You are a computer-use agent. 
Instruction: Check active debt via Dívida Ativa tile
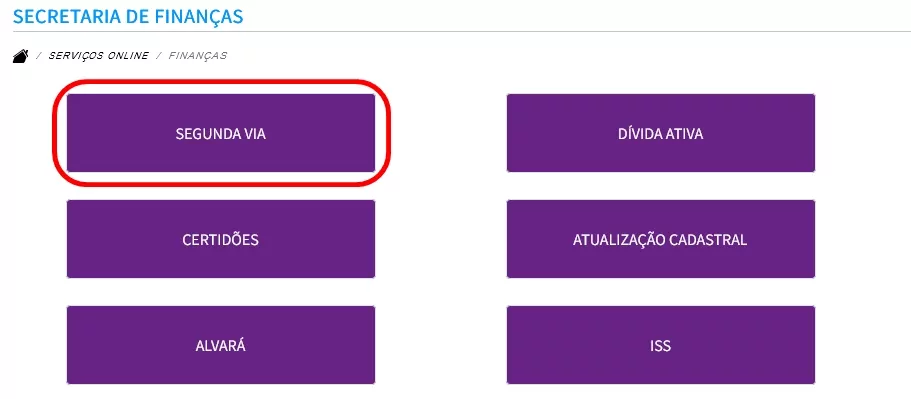[x=661, y=133]
